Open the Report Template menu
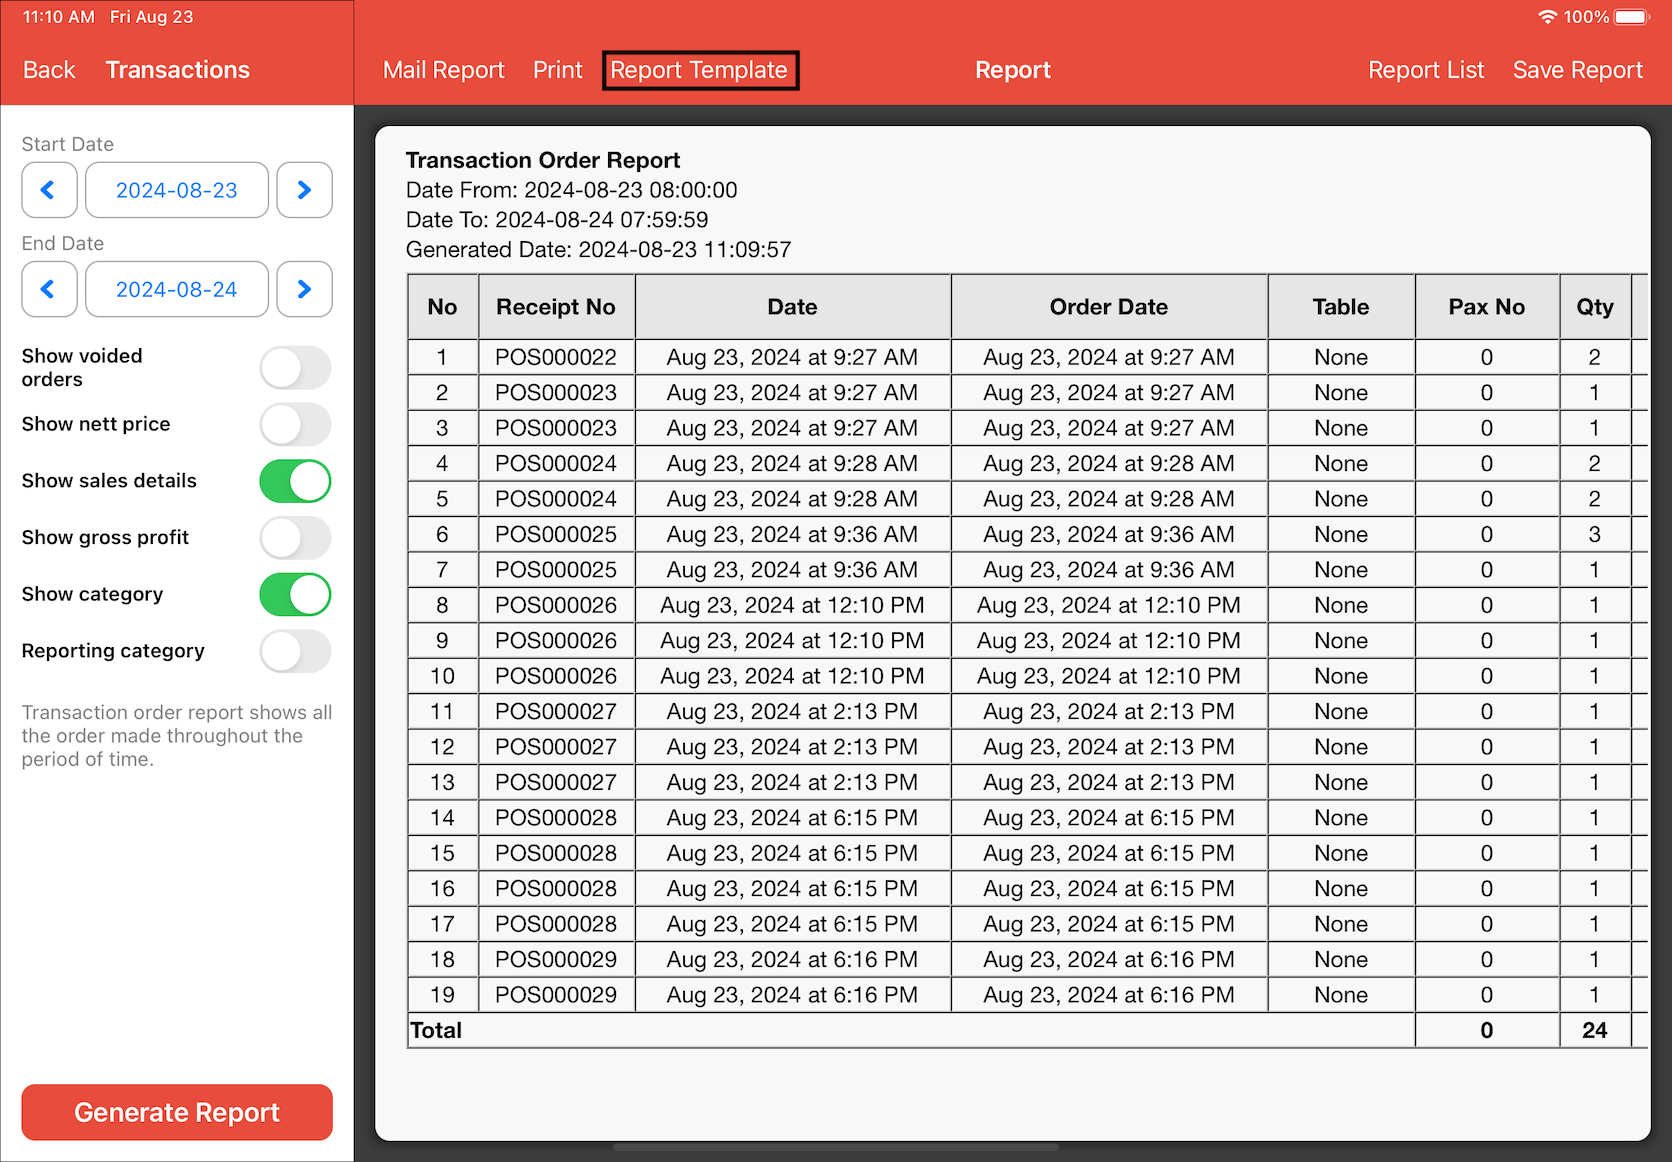Image resolution: width=1672 pixels, height=1162 pixels. point(699,70)
